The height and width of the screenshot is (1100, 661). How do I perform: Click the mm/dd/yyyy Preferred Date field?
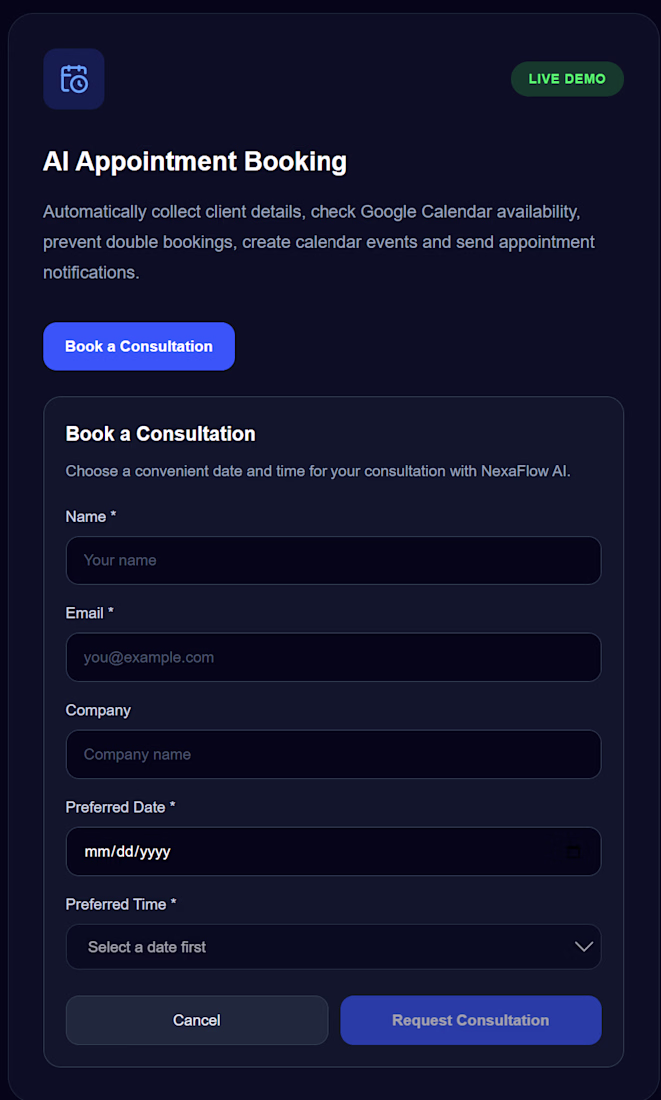pyautogui.click(x=333, y=852)
